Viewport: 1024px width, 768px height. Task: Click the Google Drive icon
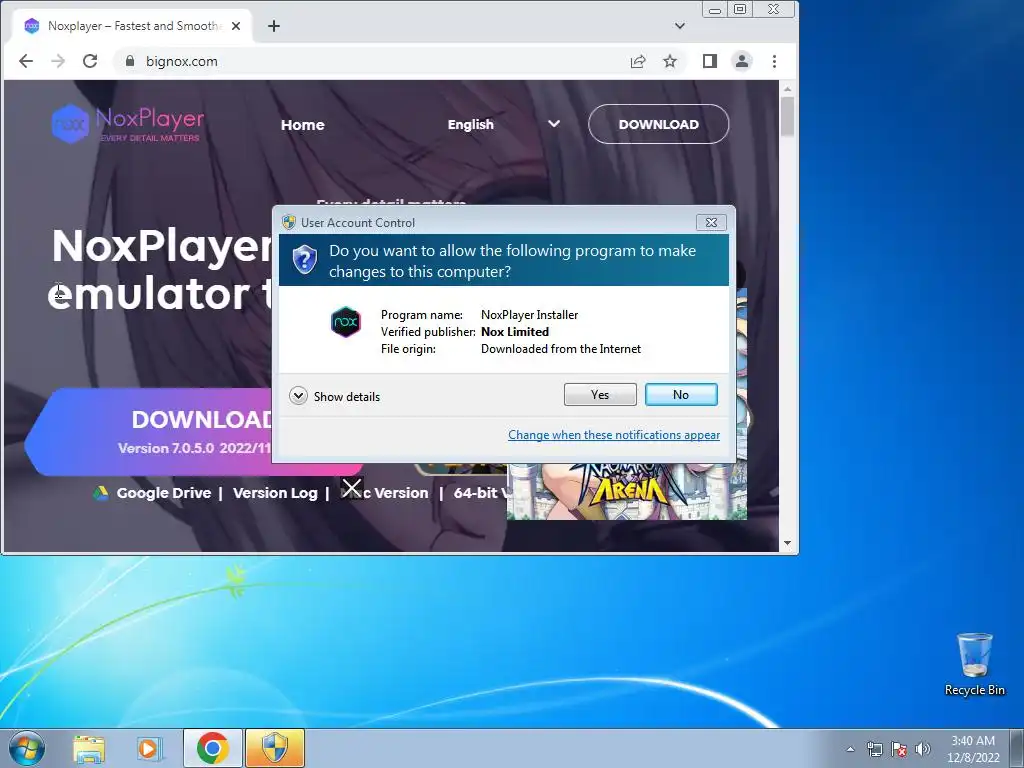101,493
